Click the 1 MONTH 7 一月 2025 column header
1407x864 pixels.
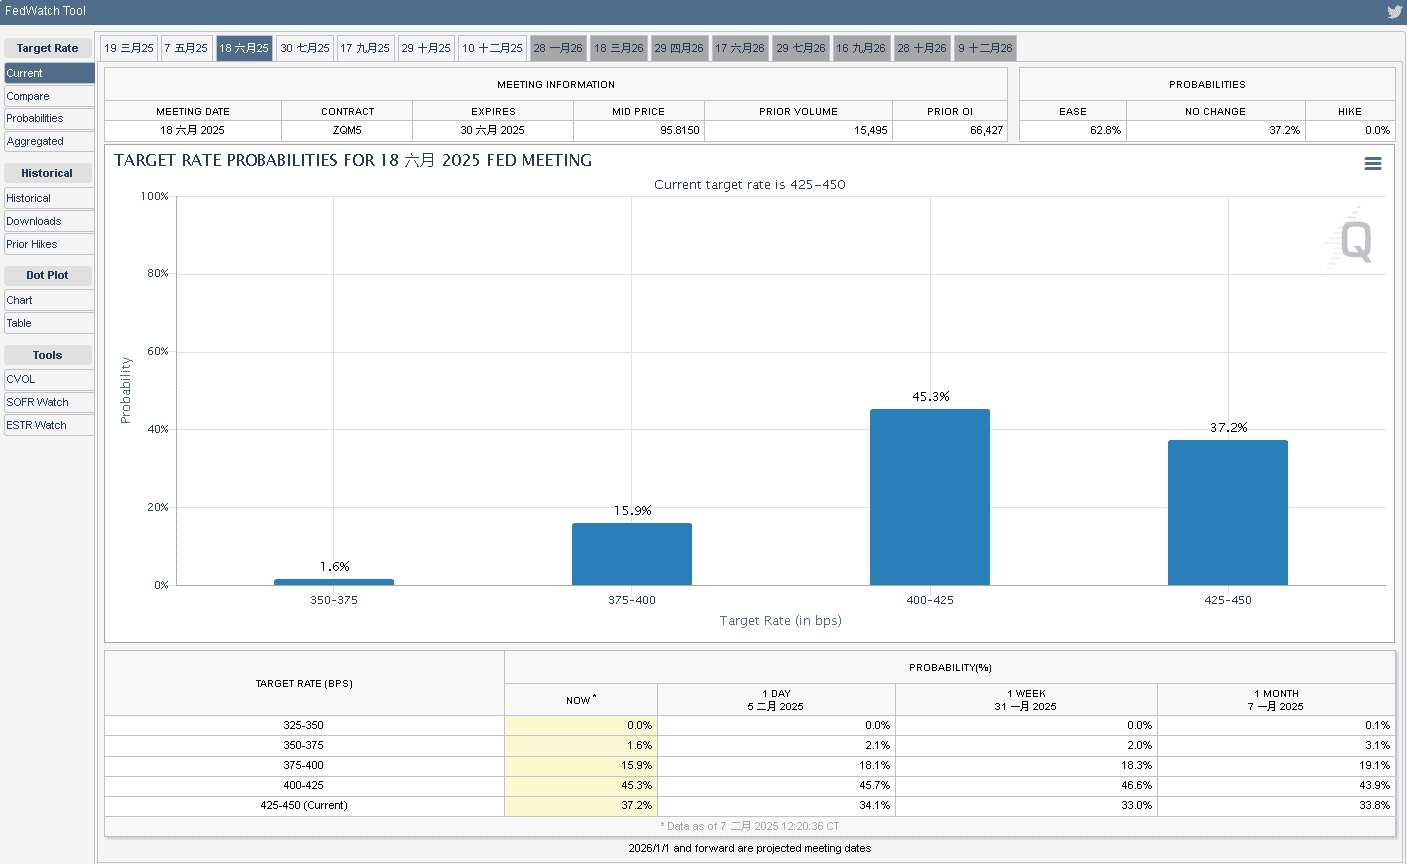pyautogui.click(x=1276, y=700)
